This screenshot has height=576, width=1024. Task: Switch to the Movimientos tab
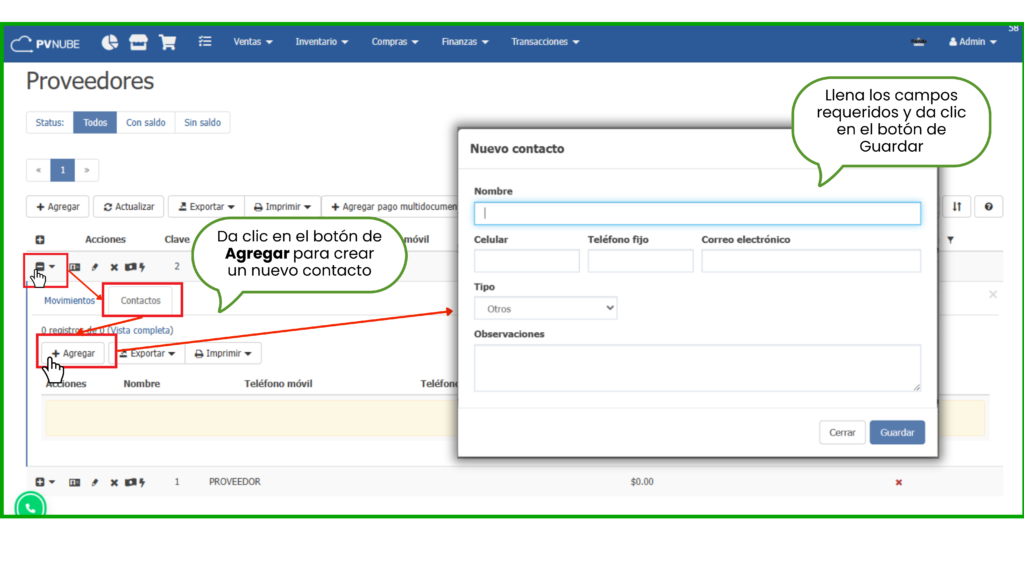tap(69, 300)
